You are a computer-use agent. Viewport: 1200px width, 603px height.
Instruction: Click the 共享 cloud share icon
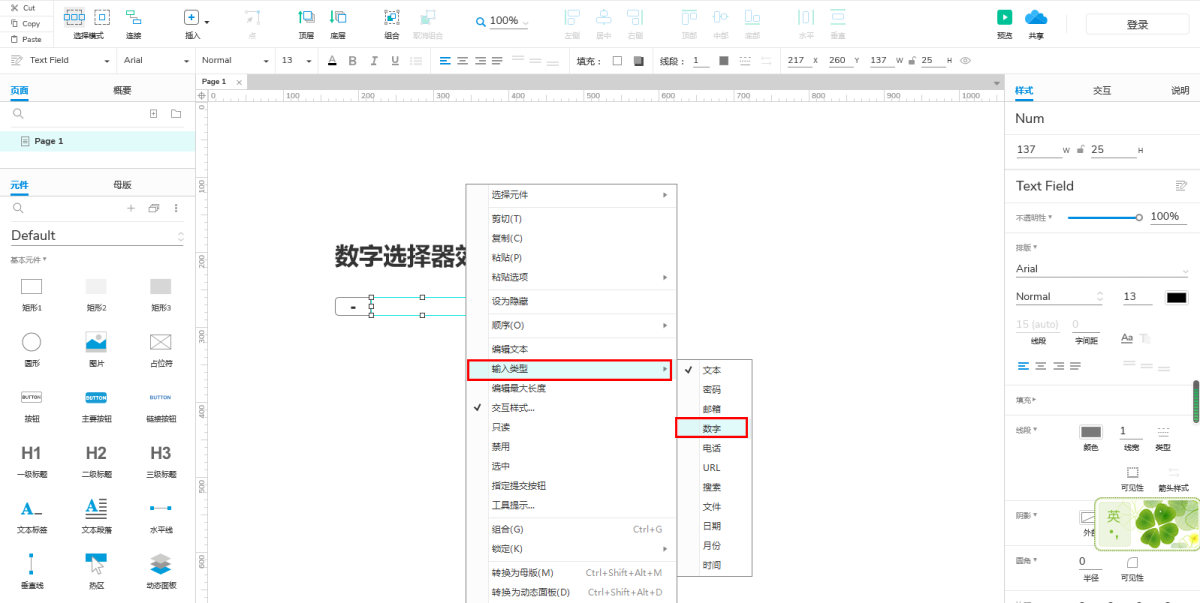click(1036, 18)
